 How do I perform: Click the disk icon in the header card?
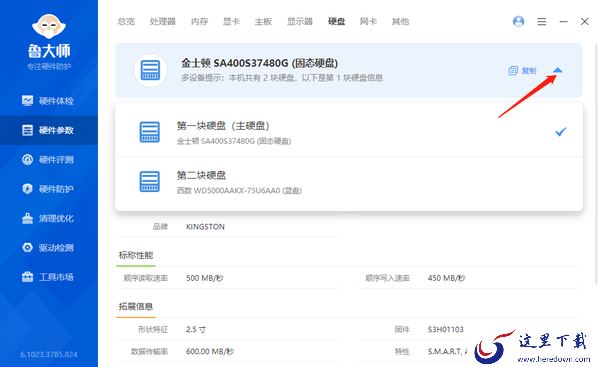click(150, 70)
